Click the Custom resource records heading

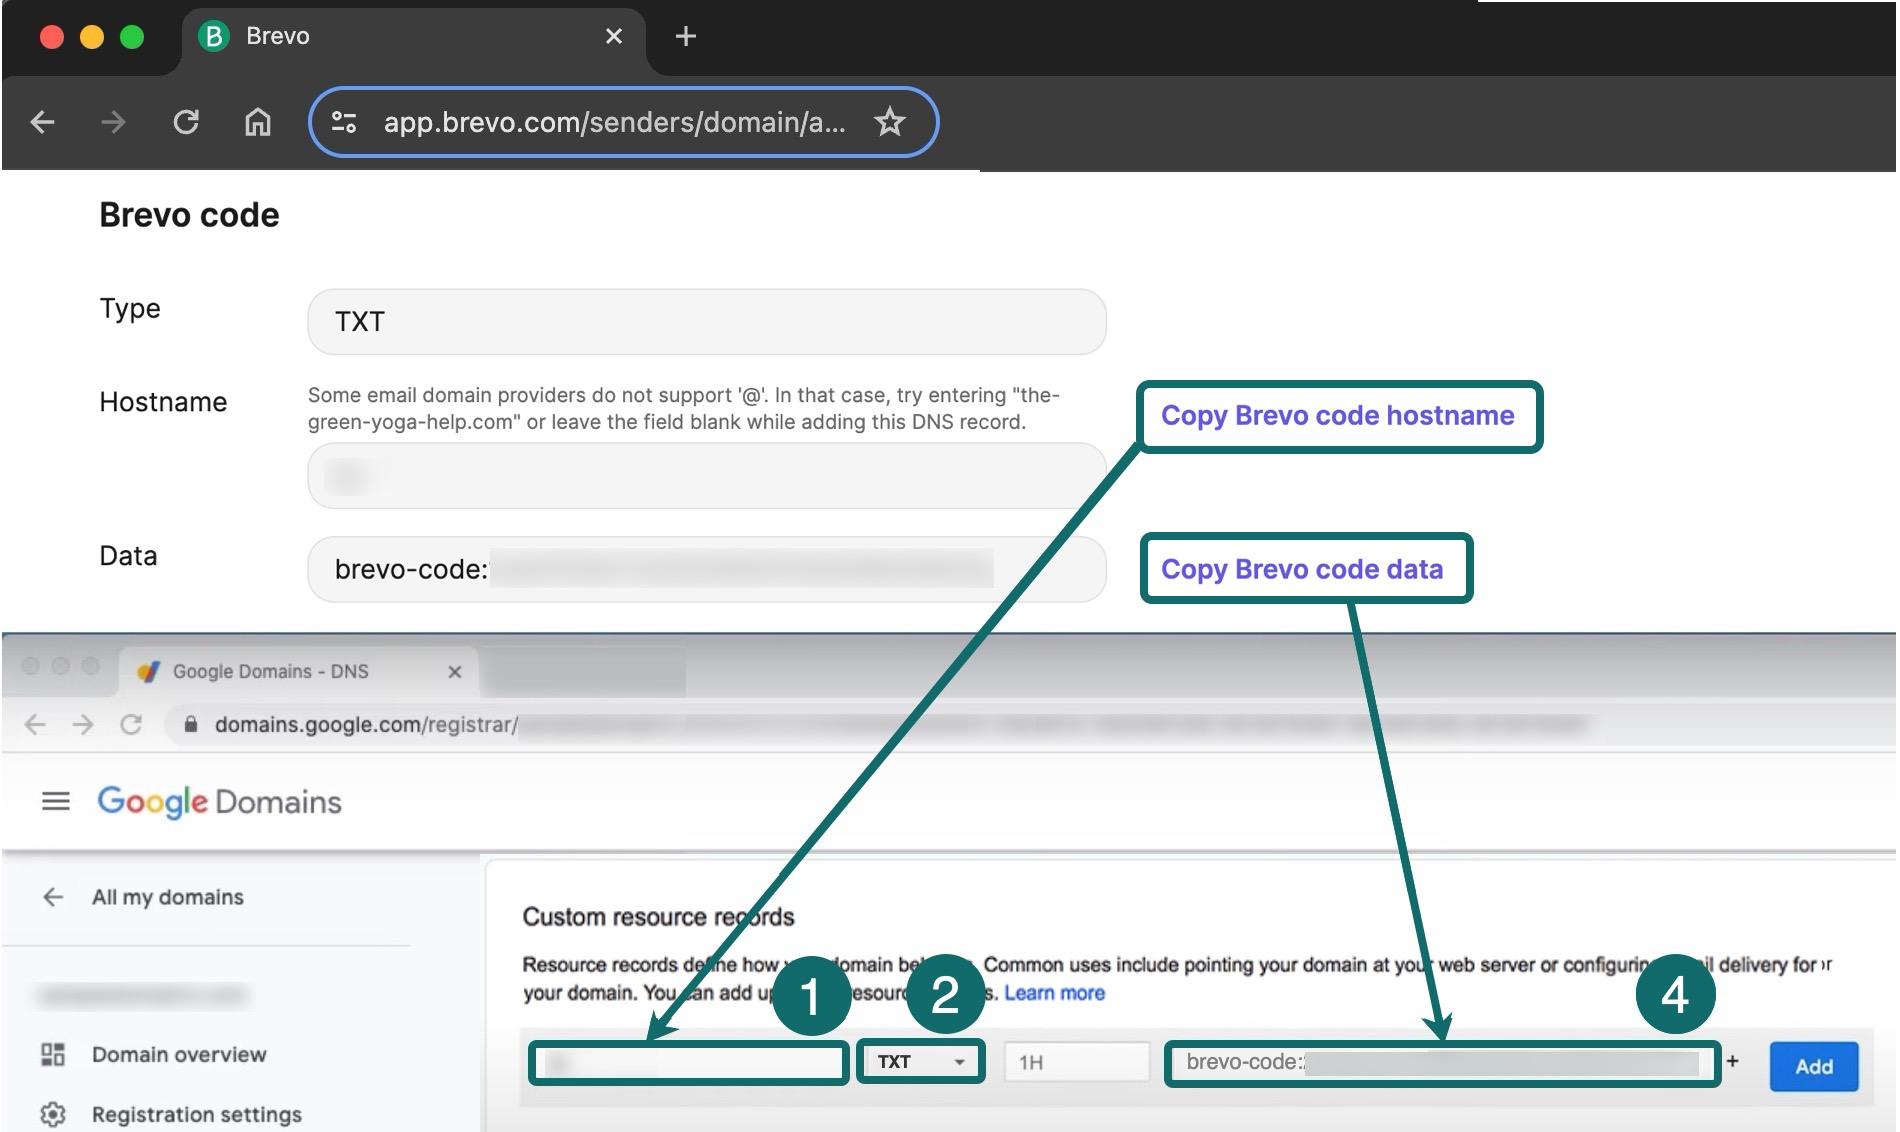point(658,917)
